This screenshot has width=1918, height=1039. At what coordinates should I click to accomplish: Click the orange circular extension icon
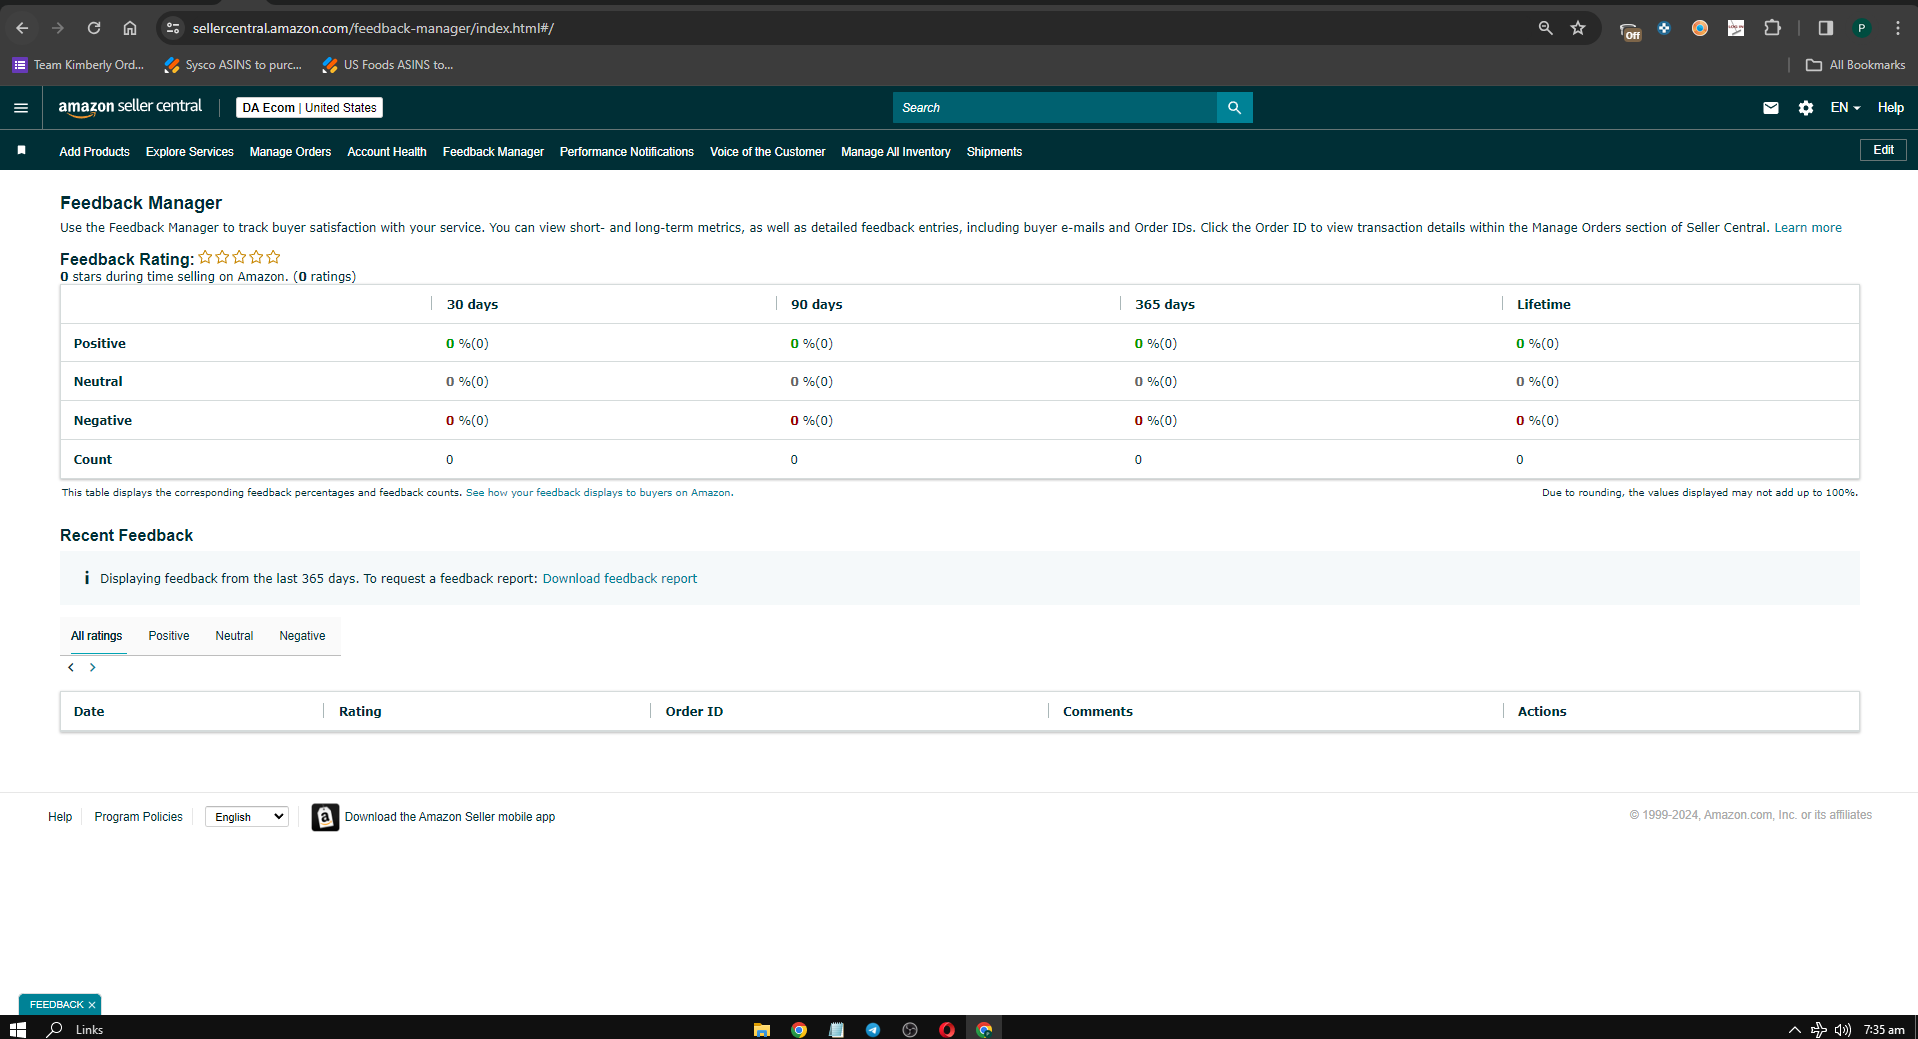pos(1699,28)
